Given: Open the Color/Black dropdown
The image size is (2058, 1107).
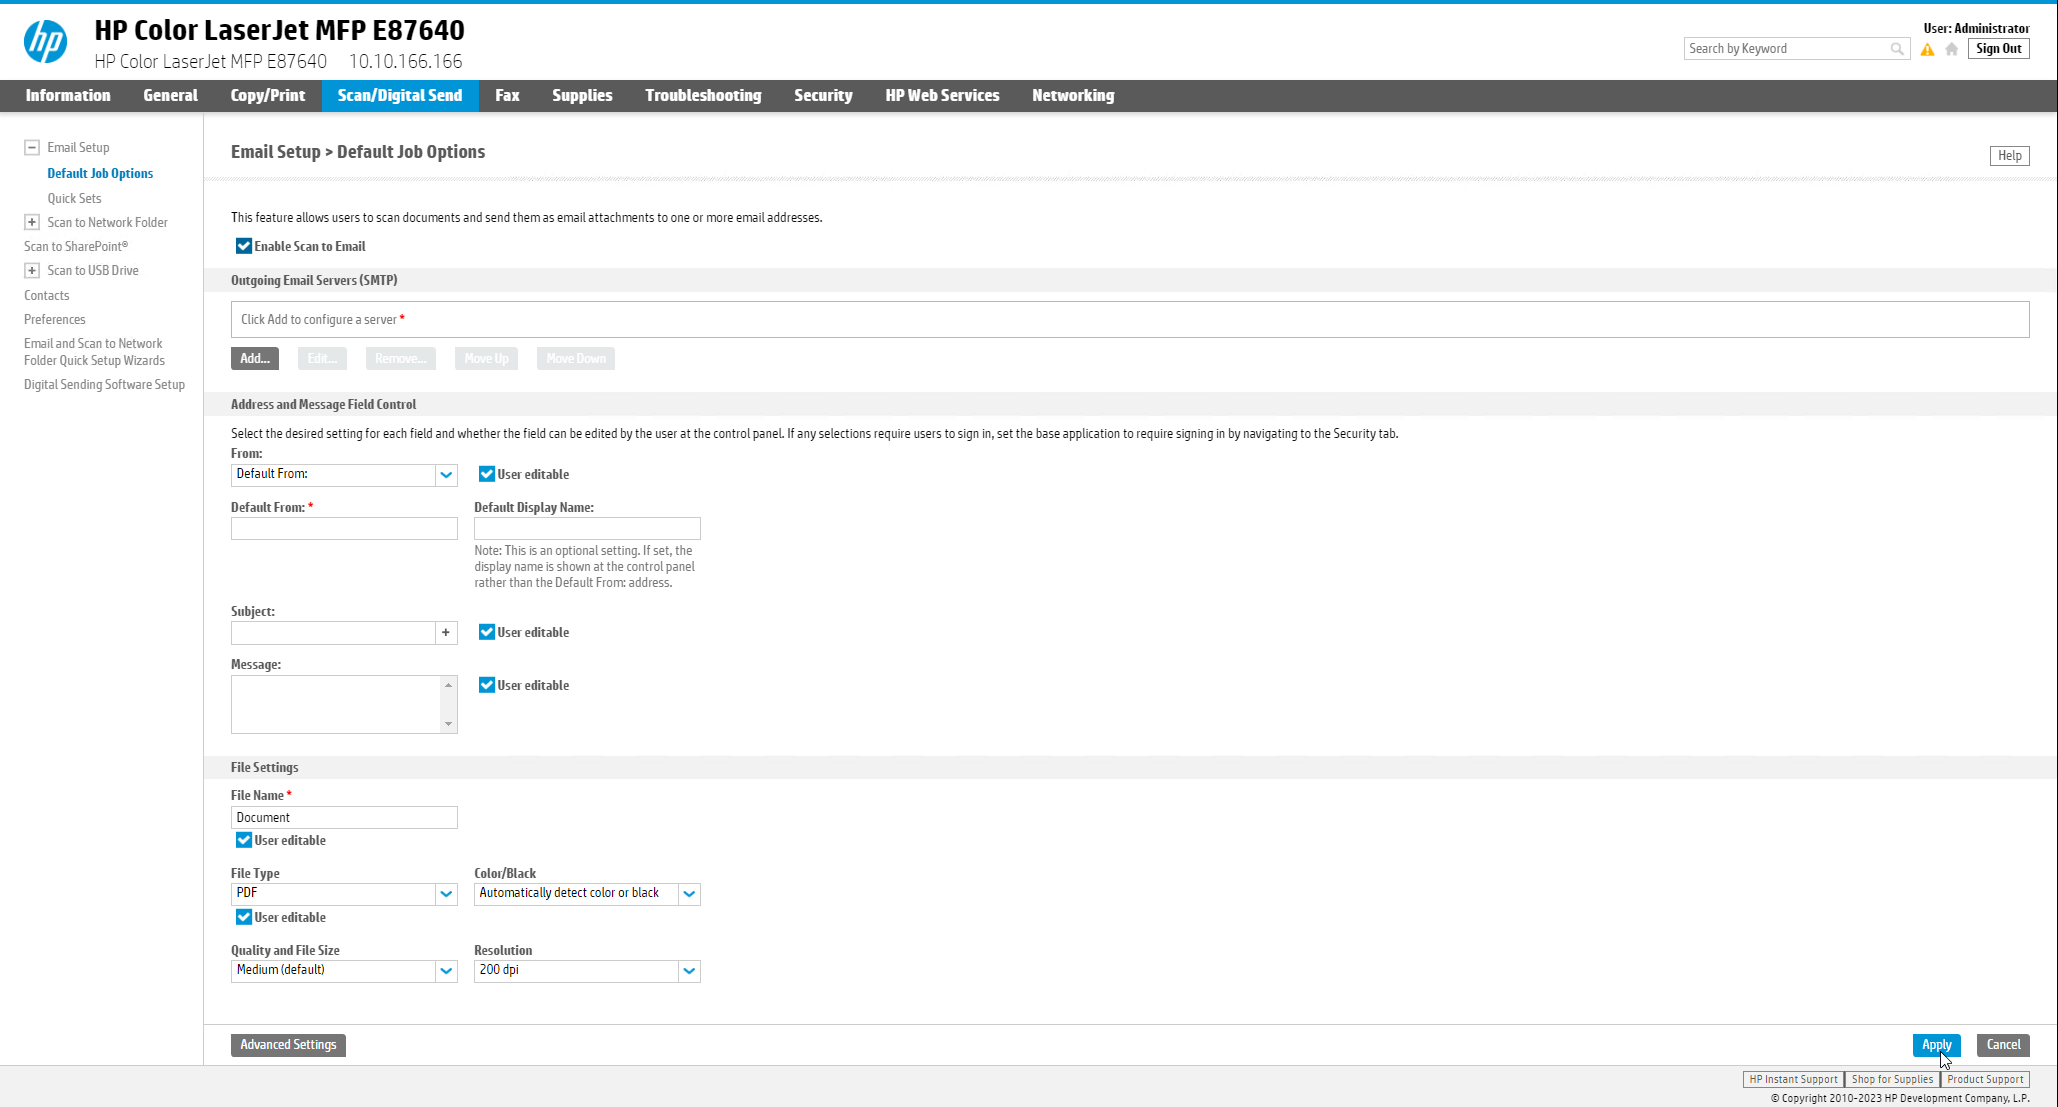Looking at the screenshot, I should coord(587,893).
